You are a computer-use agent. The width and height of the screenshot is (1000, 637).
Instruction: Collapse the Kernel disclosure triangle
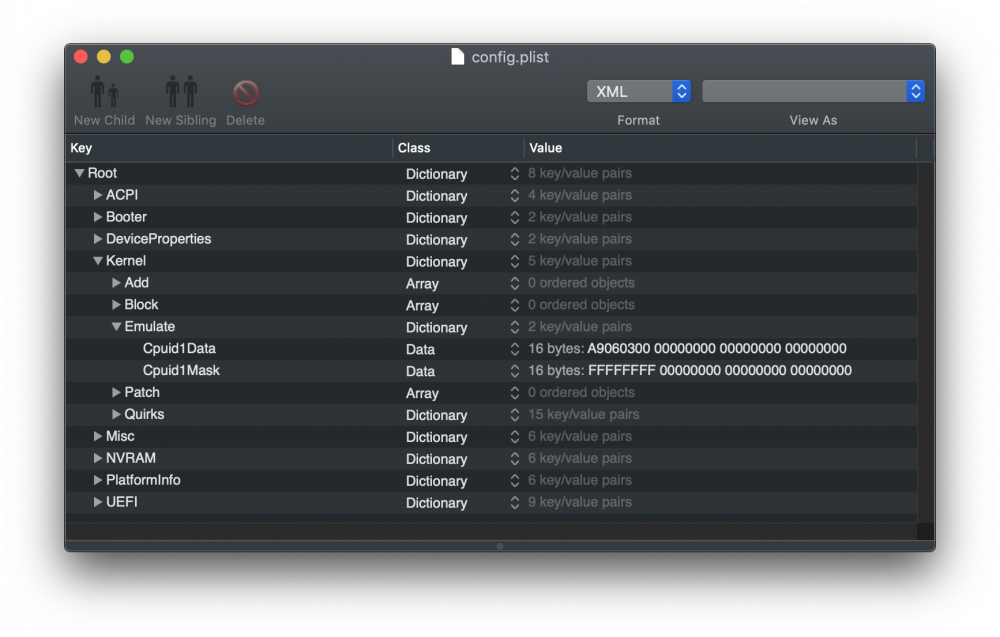tap(98, 261)
